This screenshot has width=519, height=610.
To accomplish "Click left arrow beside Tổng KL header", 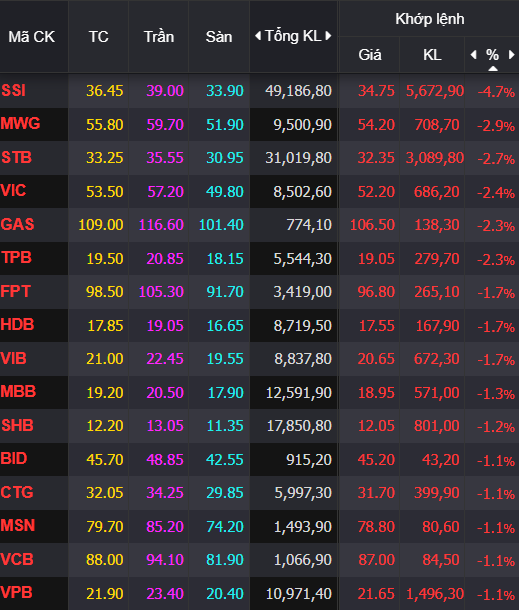I will (x=258, y=36).
